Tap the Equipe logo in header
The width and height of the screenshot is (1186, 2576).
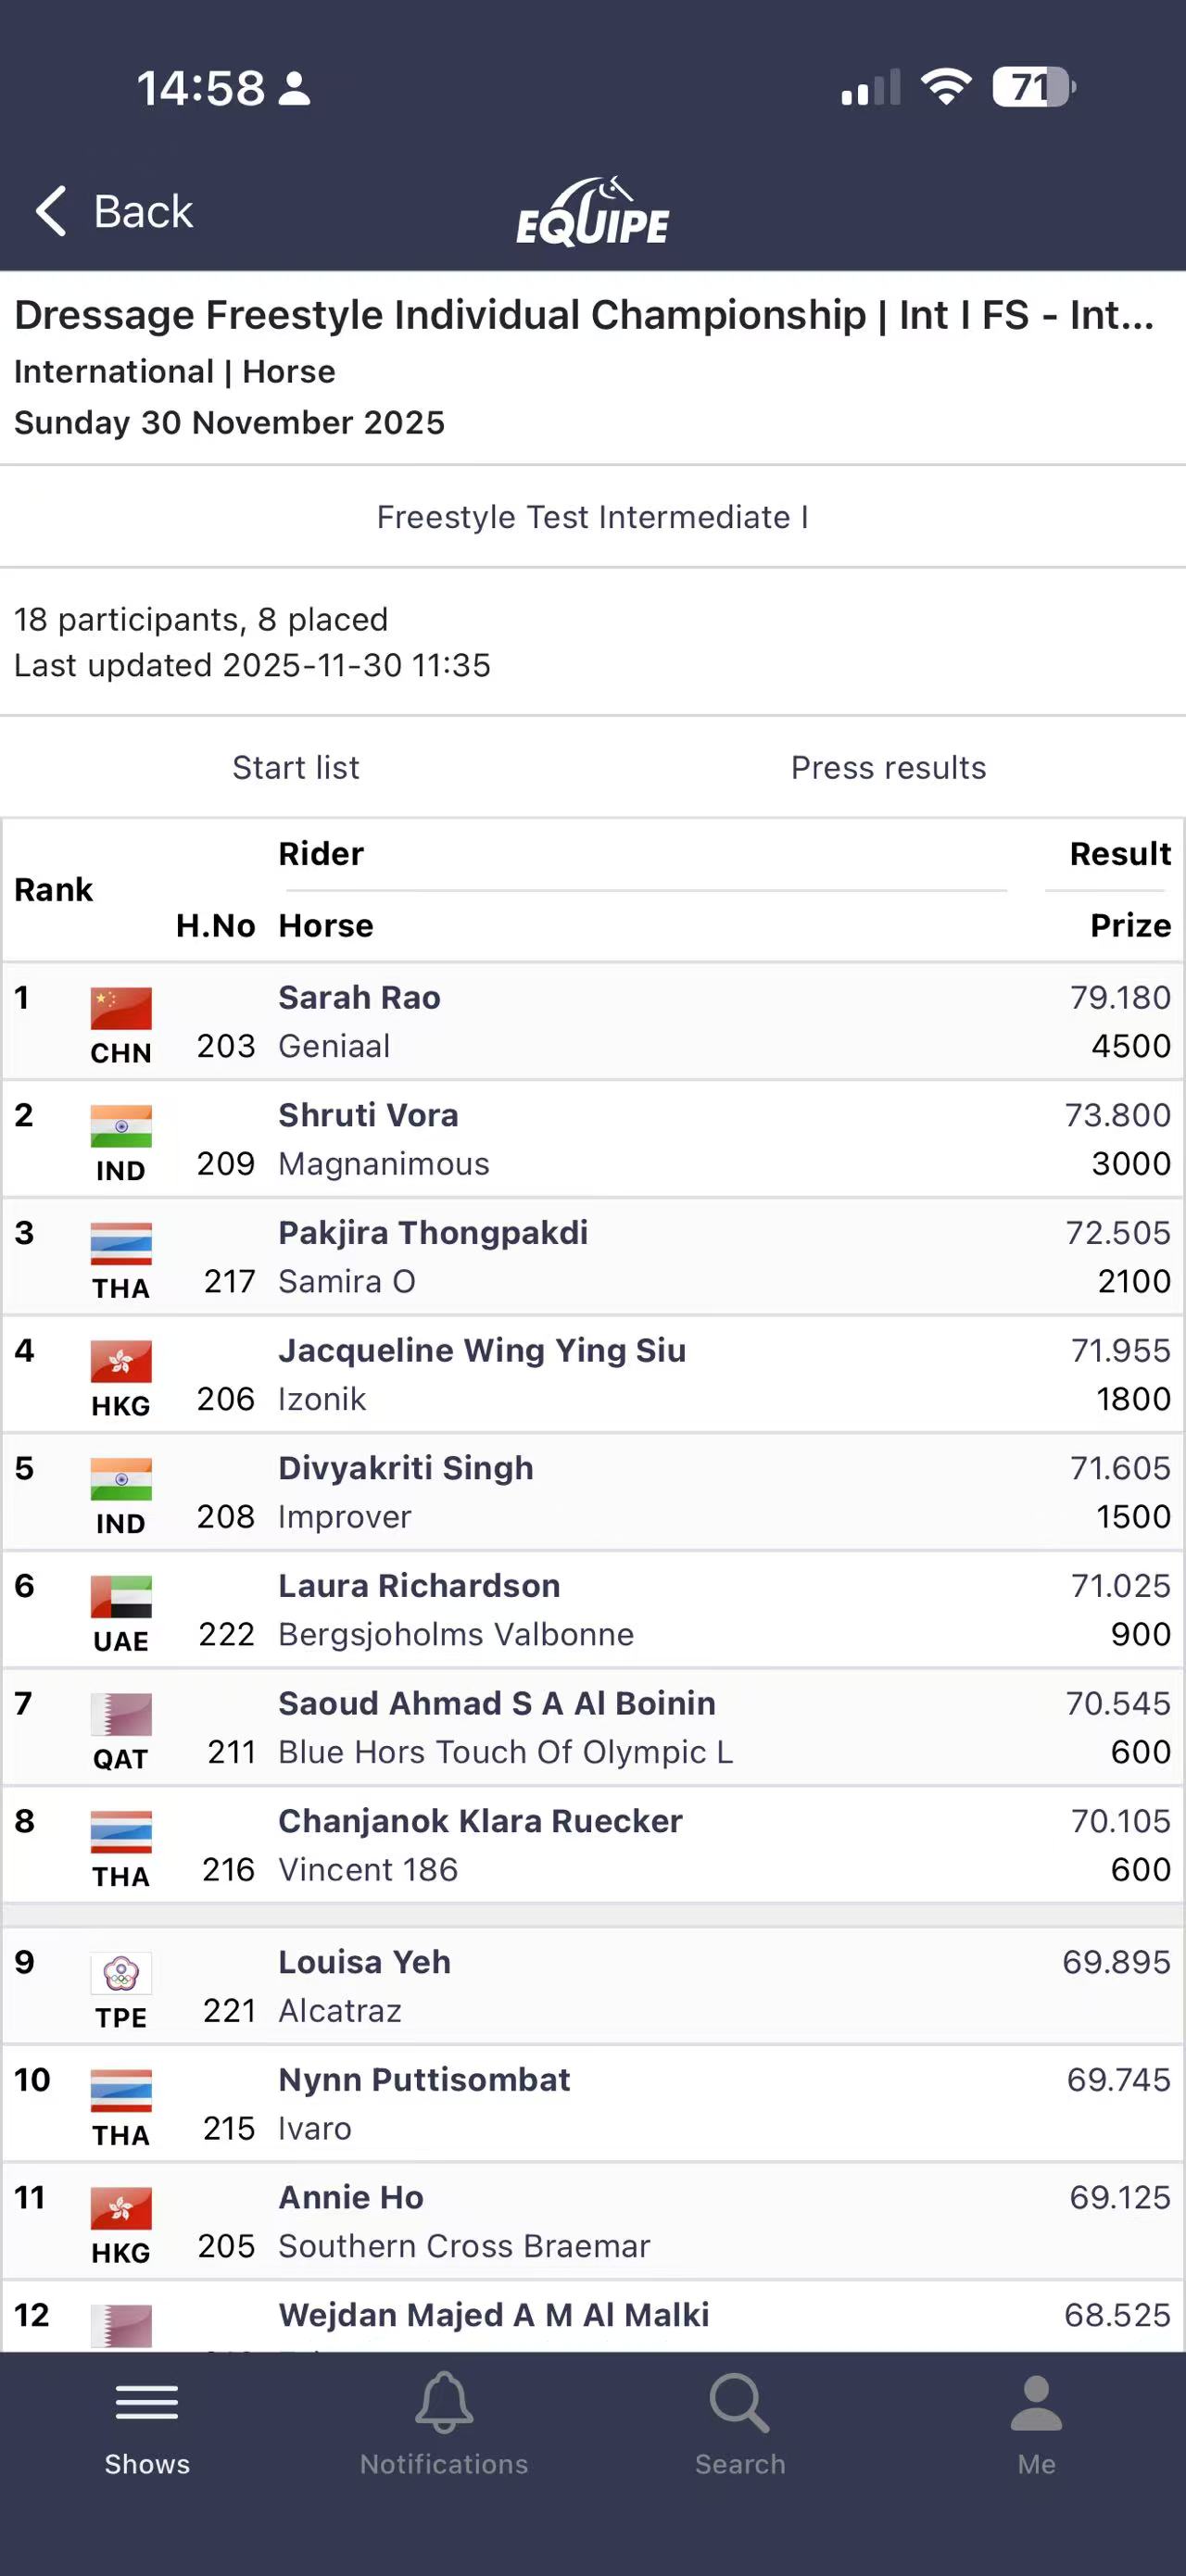[x=593, y=212]
